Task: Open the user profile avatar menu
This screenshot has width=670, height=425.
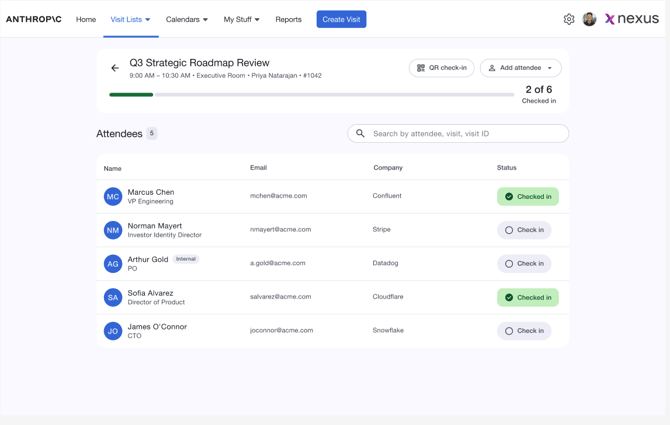Action: tap(589, 19)
